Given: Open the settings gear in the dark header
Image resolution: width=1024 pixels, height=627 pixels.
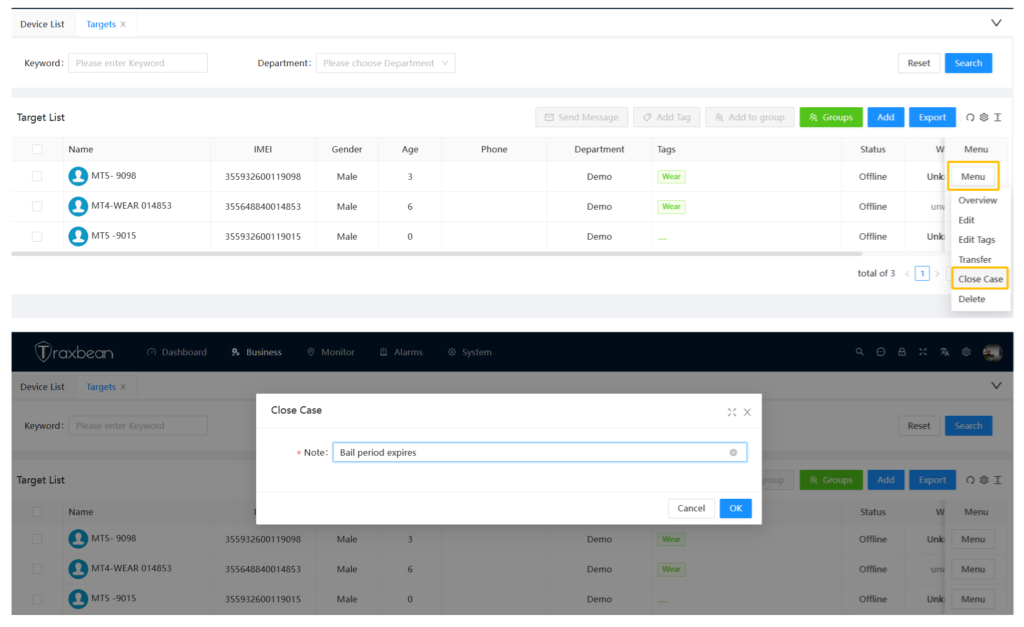Looking at the screenshot, I should coord(966,352).
